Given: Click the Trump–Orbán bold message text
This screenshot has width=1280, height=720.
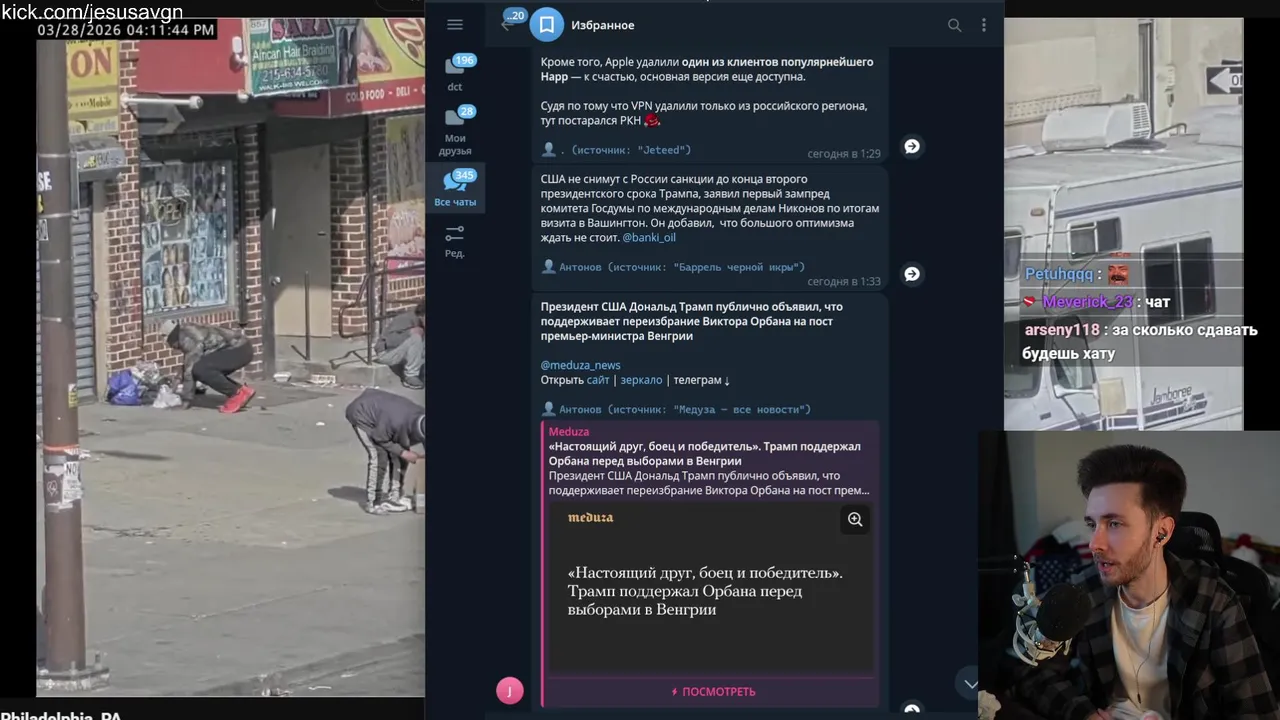Looking at the screenshot, I should tap(692, 321).
